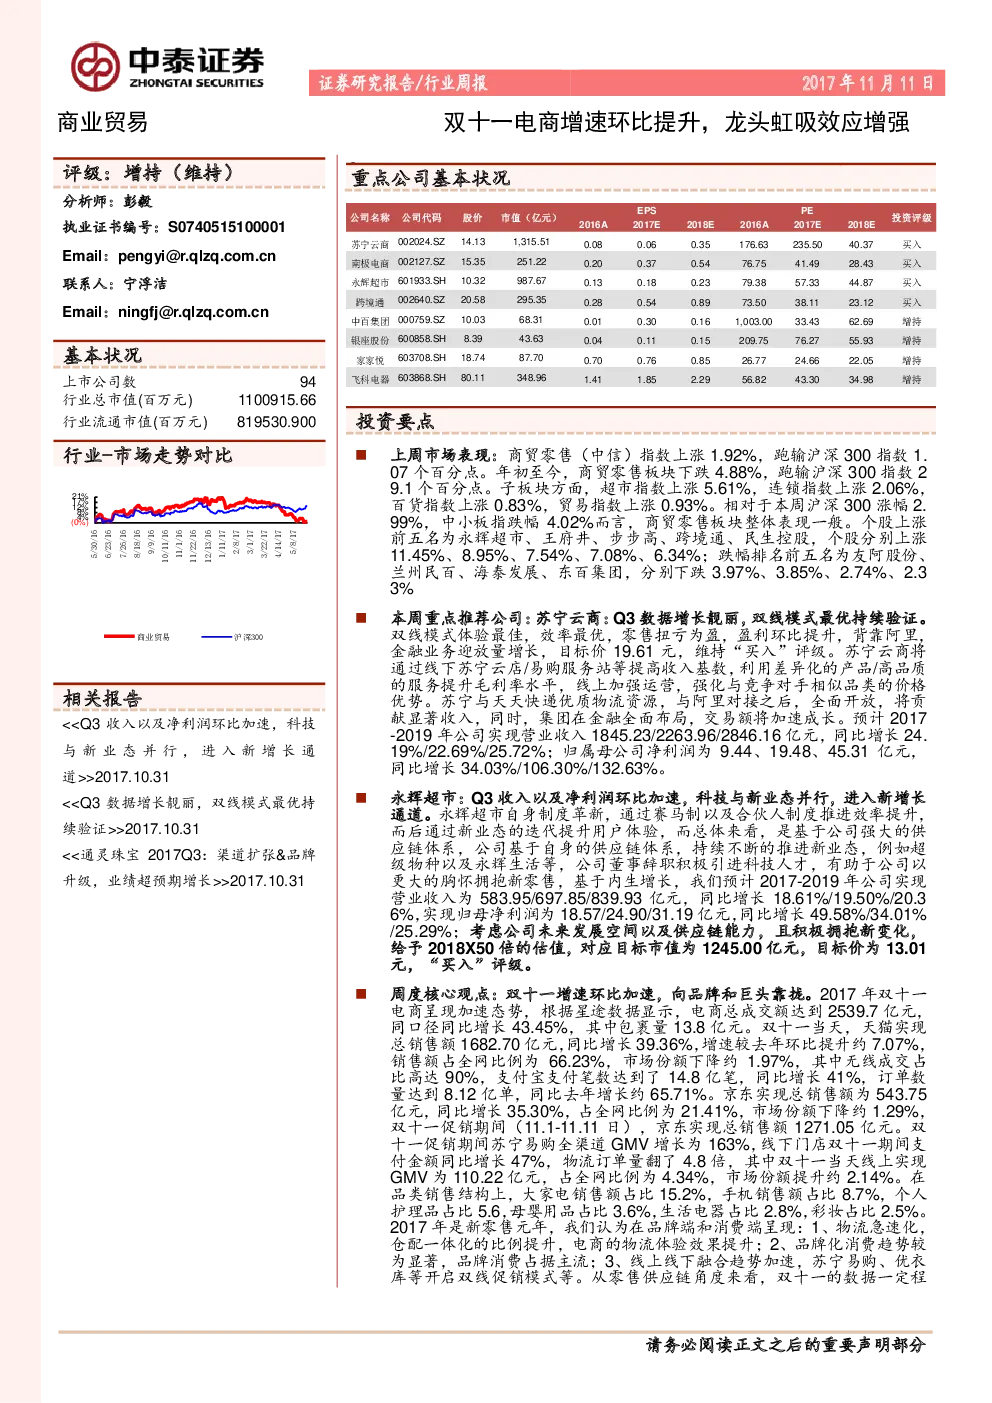
Task: Click company name 飞科电器 in table
Action: 369,379
